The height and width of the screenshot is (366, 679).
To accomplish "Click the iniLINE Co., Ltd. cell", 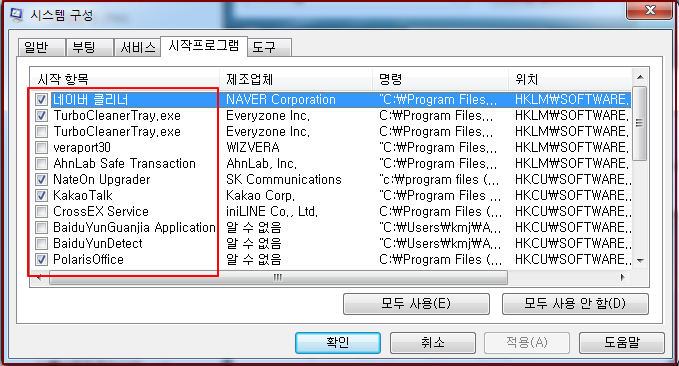I will (272, 212).
